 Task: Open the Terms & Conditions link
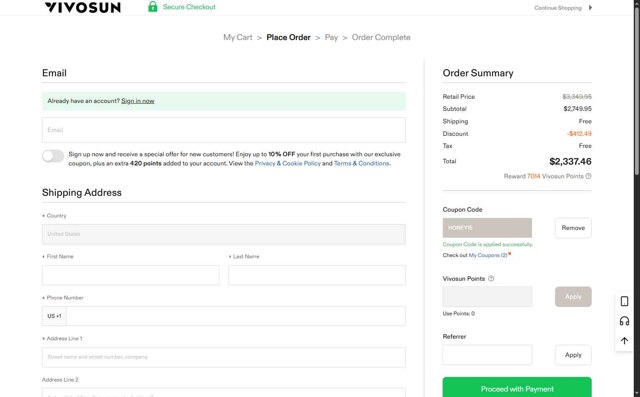click(x=362, y=163)
